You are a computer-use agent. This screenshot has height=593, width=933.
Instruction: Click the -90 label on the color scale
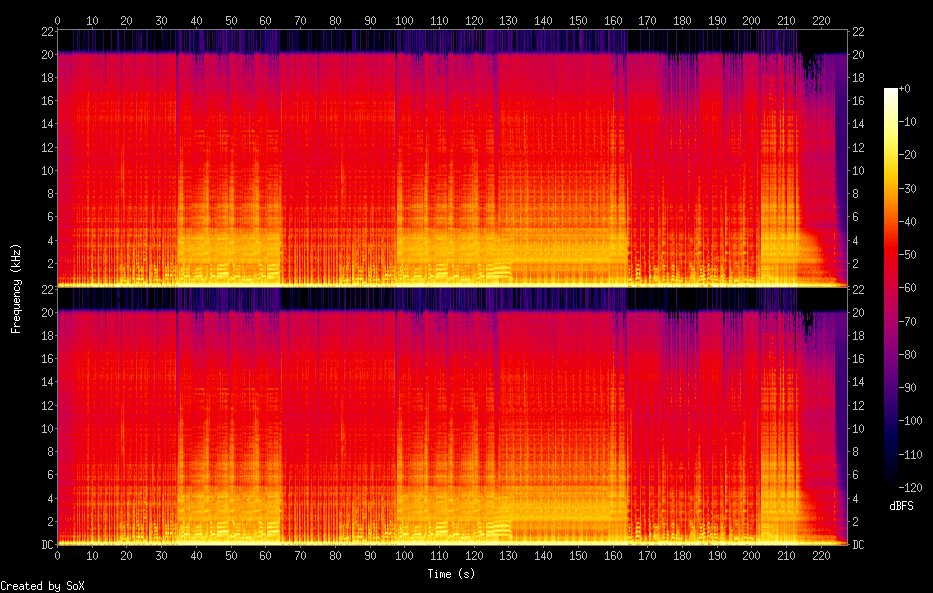pyautogui.click(x=909, y=388)
